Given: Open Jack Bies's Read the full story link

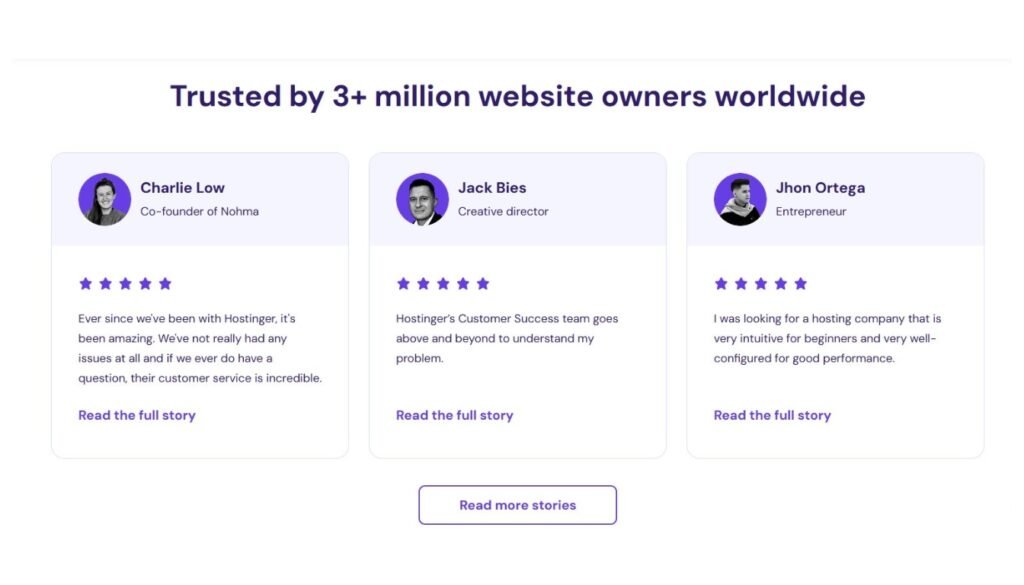Looking at the screenshot, I should [454, 415].
